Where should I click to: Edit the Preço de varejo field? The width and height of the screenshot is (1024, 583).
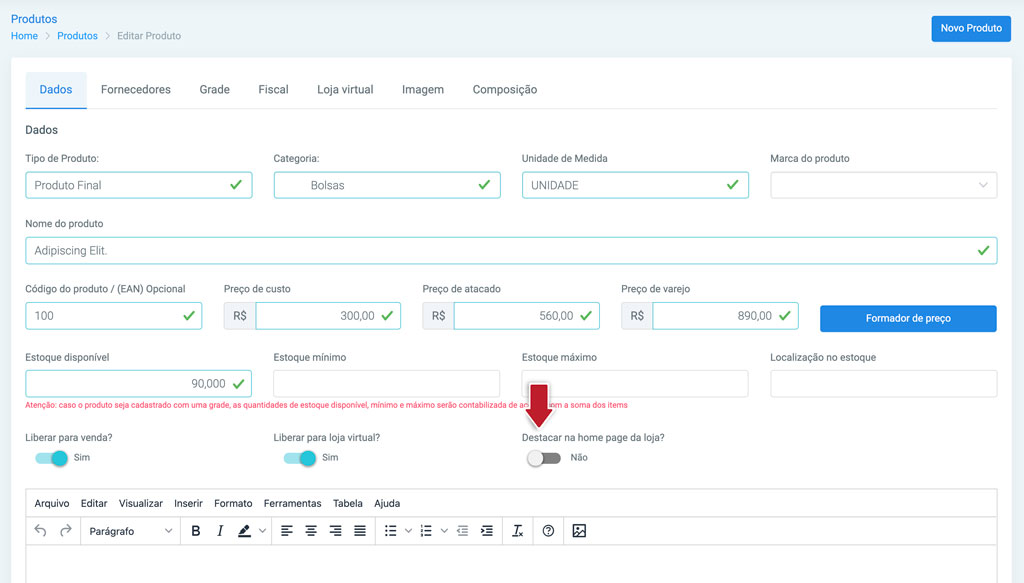tap(725, 316)
